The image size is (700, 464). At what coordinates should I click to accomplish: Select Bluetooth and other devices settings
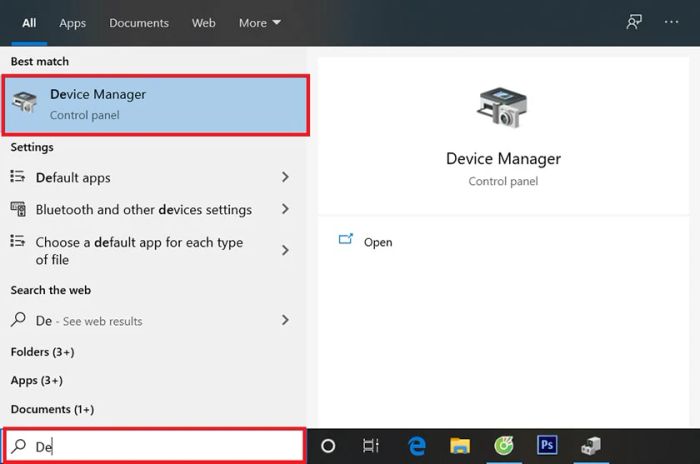coord(153,209)
